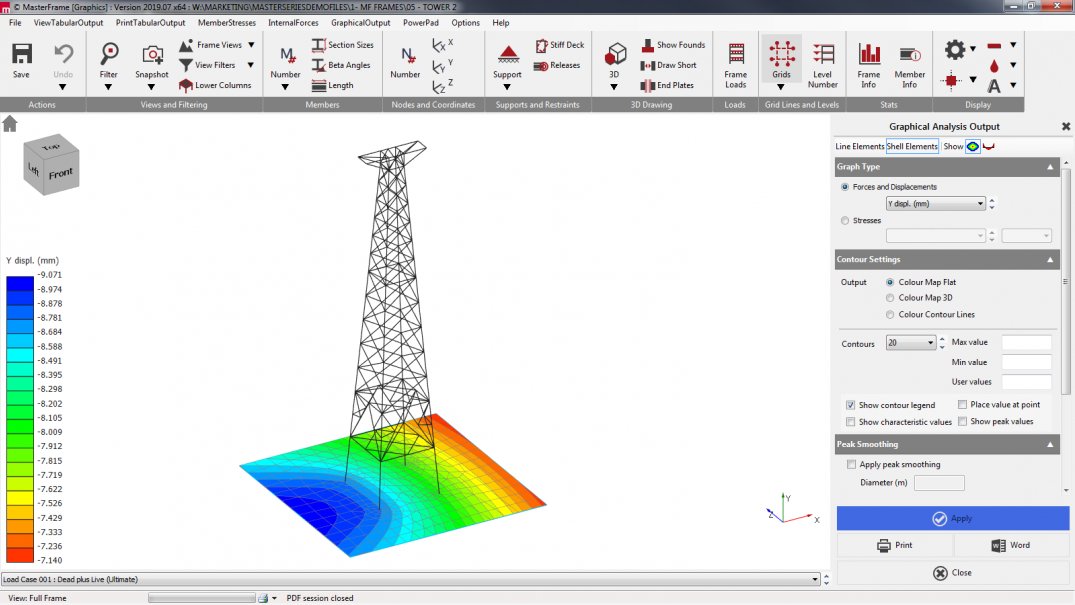Open the GraphicalOutput menu

(361, 23)
